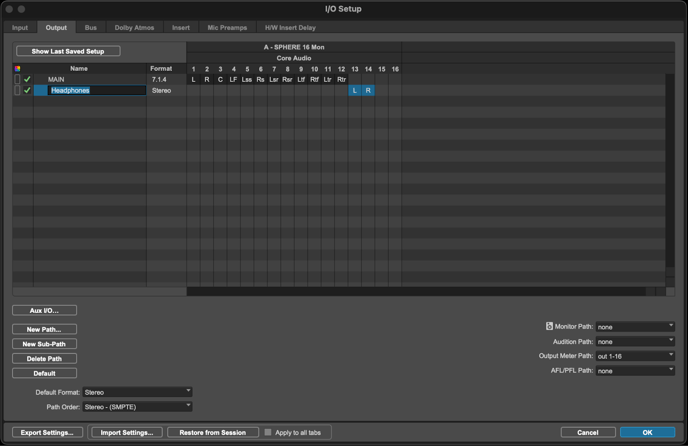Select the LFE cell in MAIN row
Viewport: 688px width, 446px height.
pyautogui.click(x=233, y=79)
